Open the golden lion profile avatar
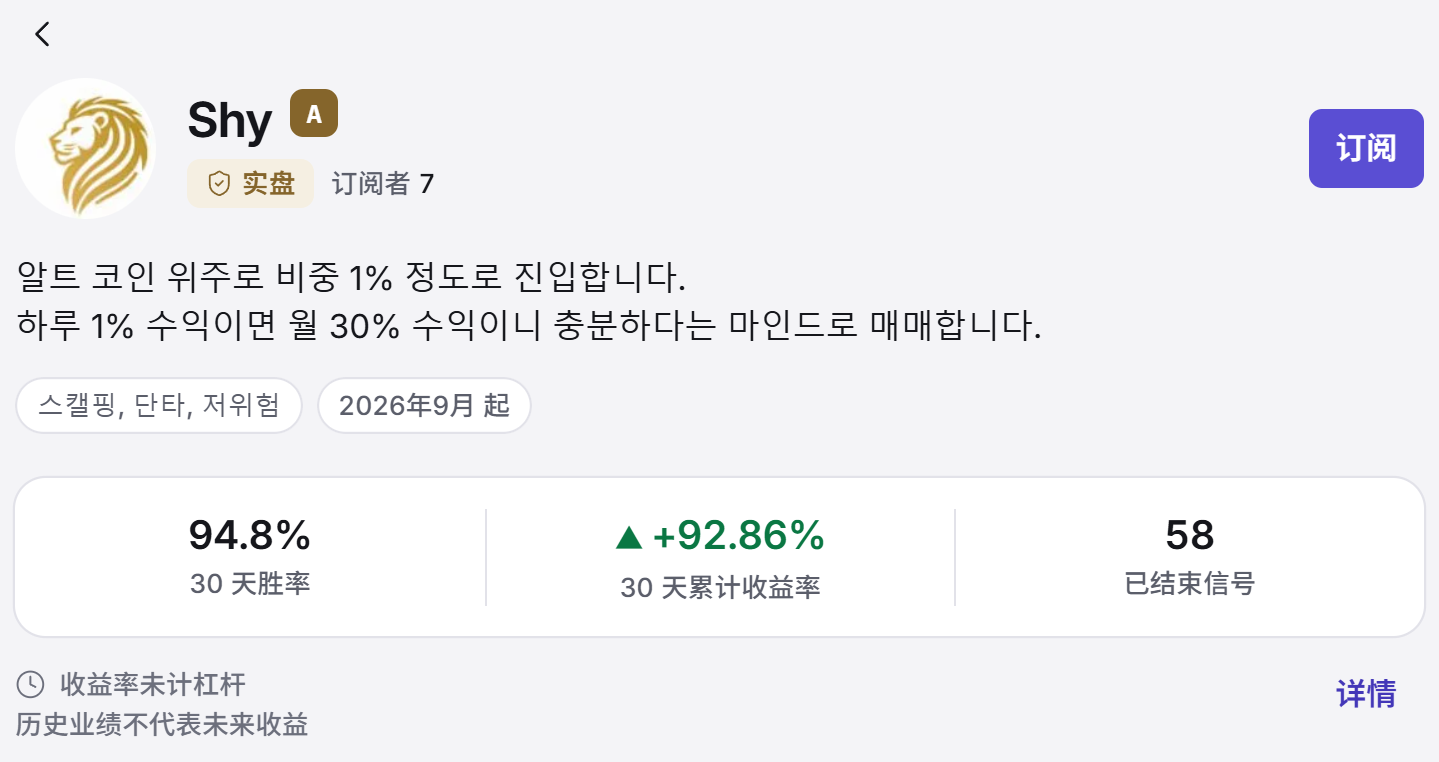Screen dimensions: 1439x762 click(86, 148)
